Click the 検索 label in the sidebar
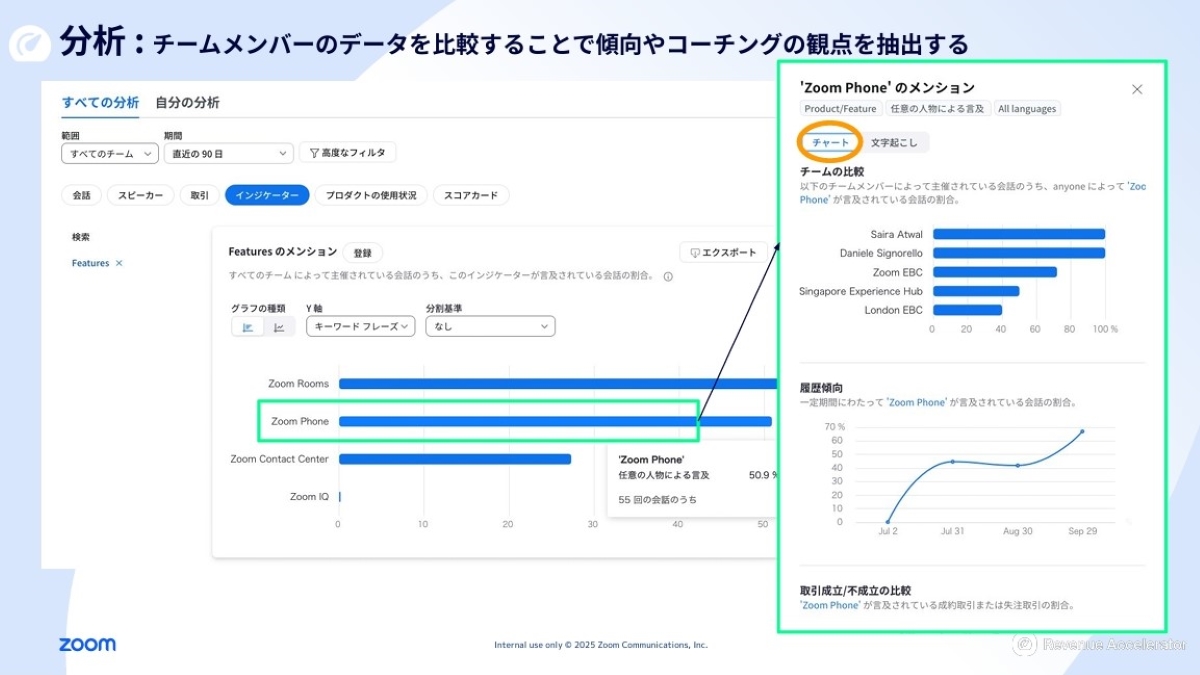This screenshot has height=675, width=1200. [x=81, y=237]
